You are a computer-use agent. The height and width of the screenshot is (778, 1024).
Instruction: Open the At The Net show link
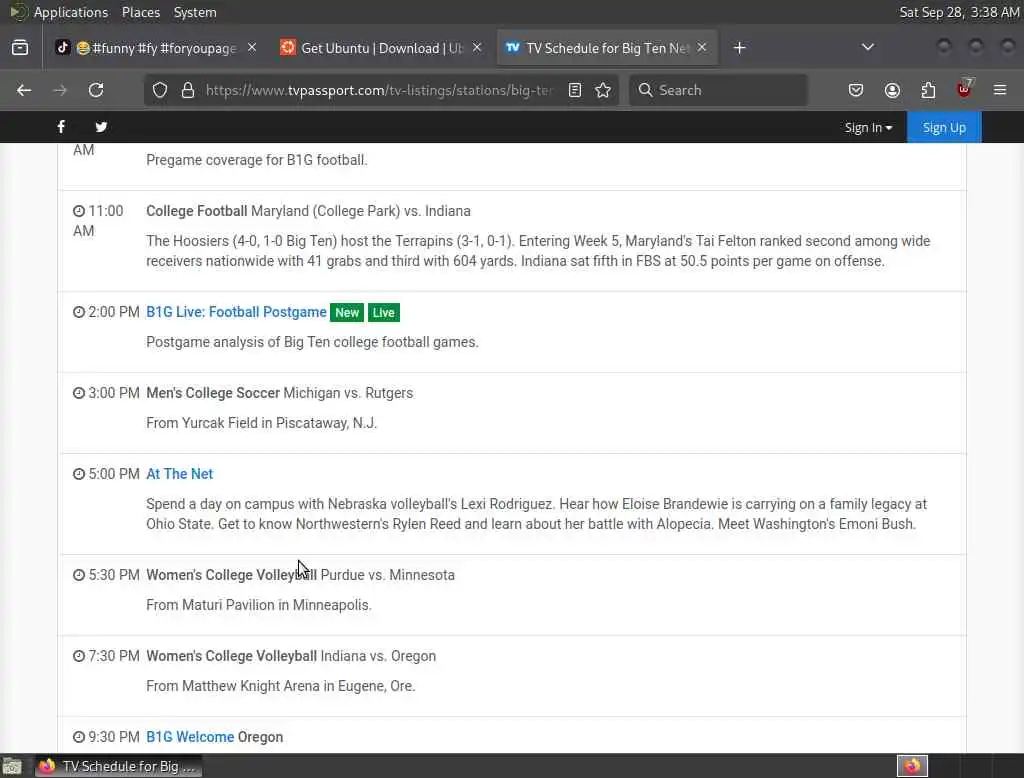[180, 474]
